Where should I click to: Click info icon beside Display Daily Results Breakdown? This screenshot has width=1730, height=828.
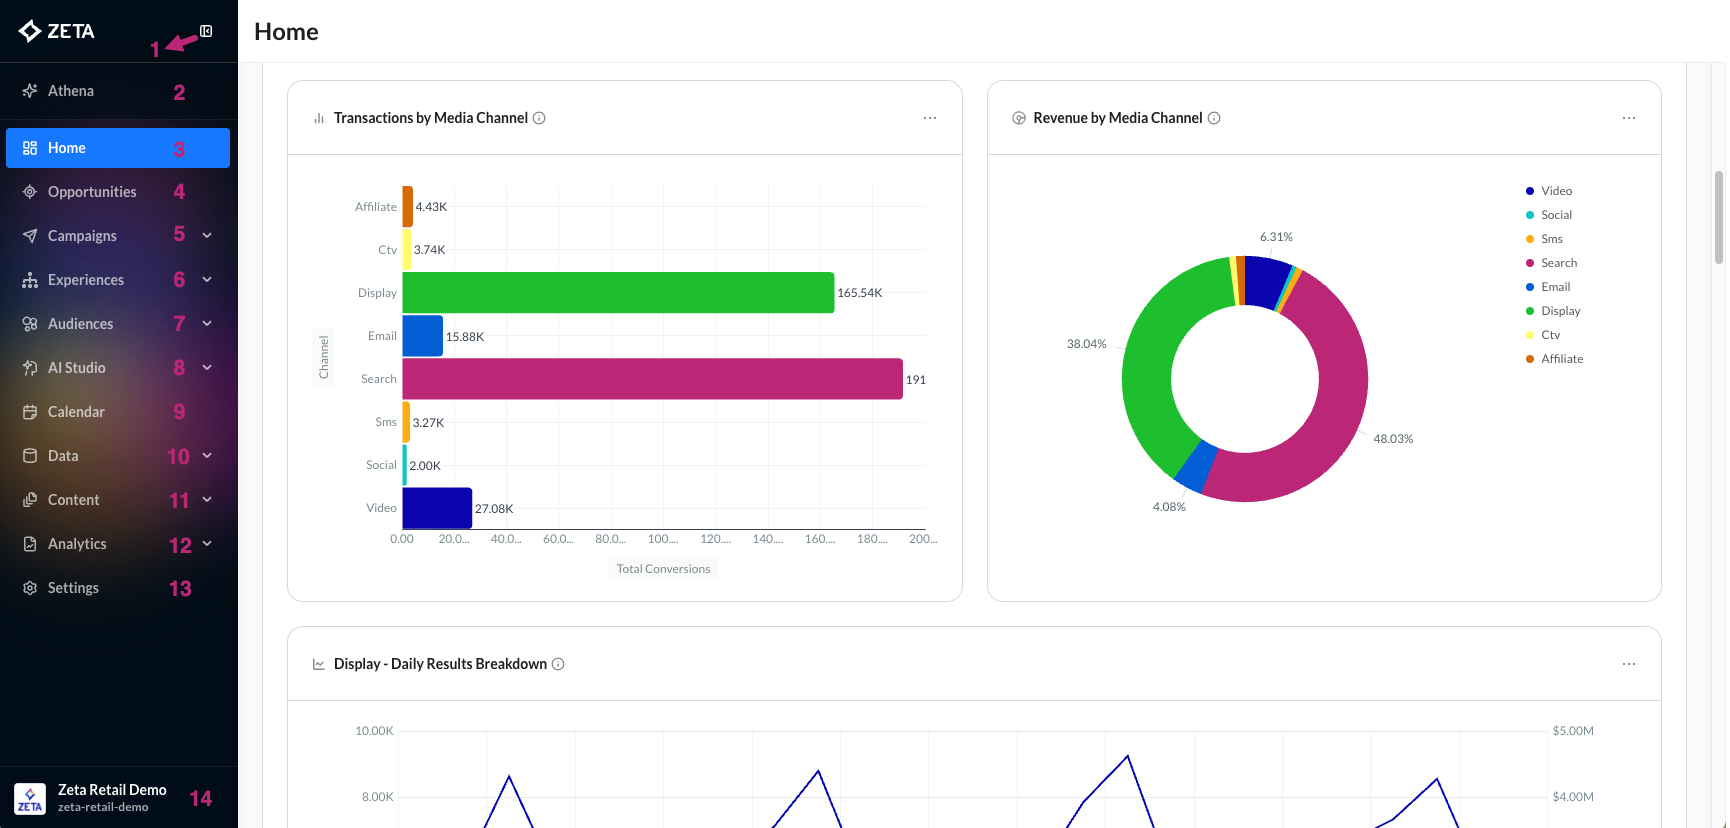[558, 664]
